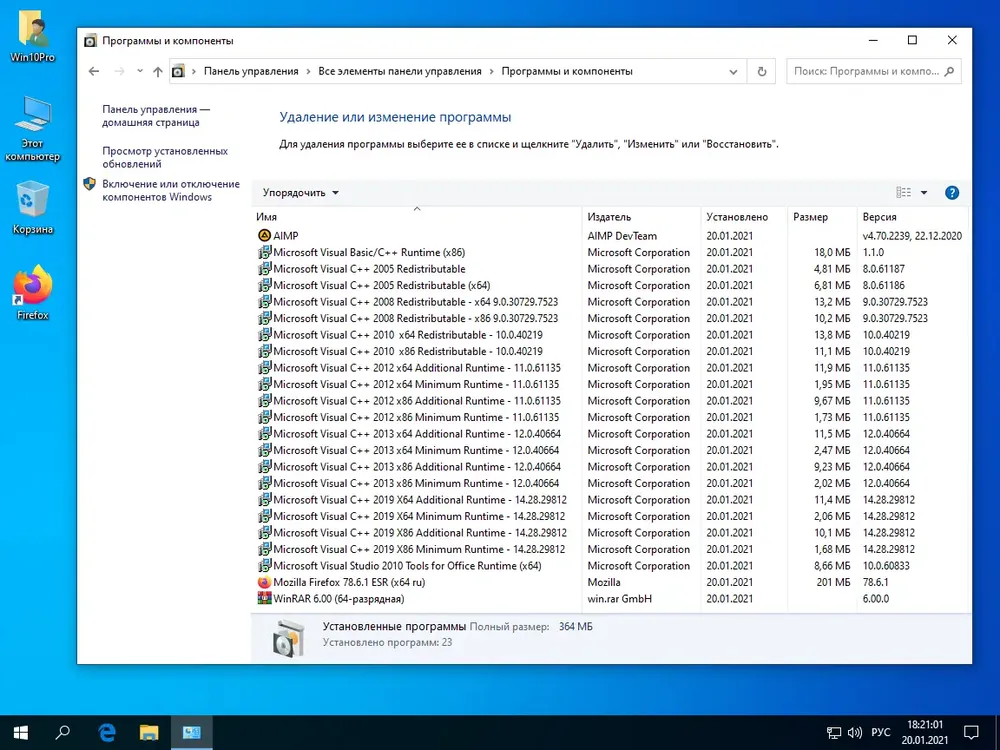
Task: Click version cell v4.70.2239, 22.12.2020
Action: coord(912,235)
